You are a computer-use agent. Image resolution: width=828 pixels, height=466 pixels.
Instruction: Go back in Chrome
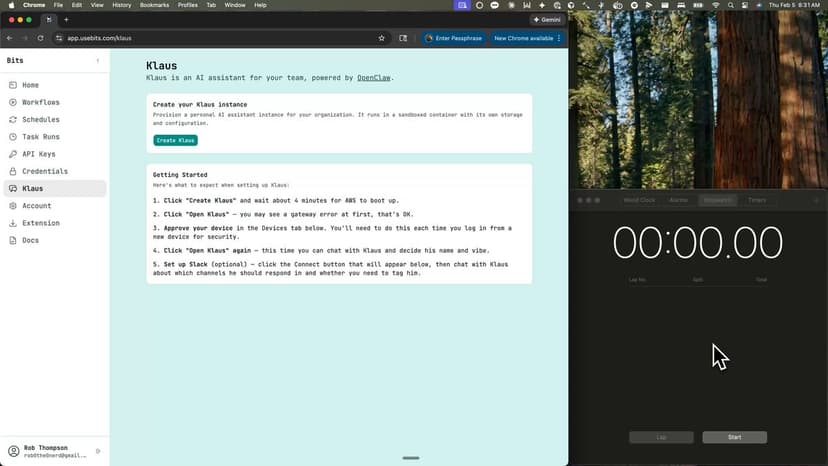tap(10, 38)
